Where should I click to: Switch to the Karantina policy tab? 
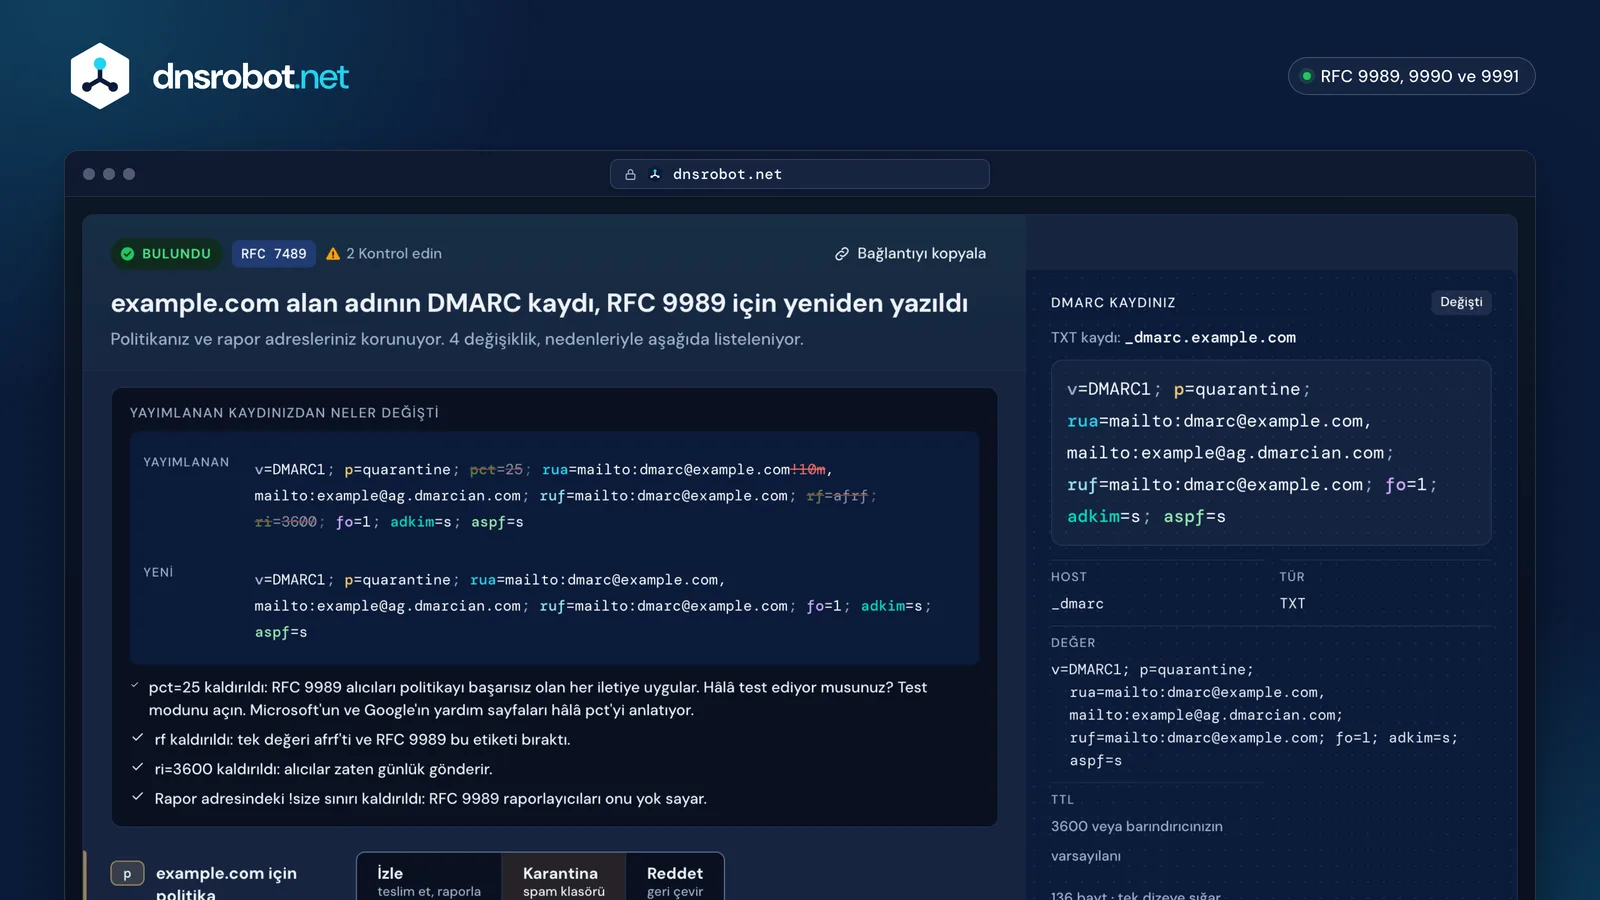[x=563, y=879]
